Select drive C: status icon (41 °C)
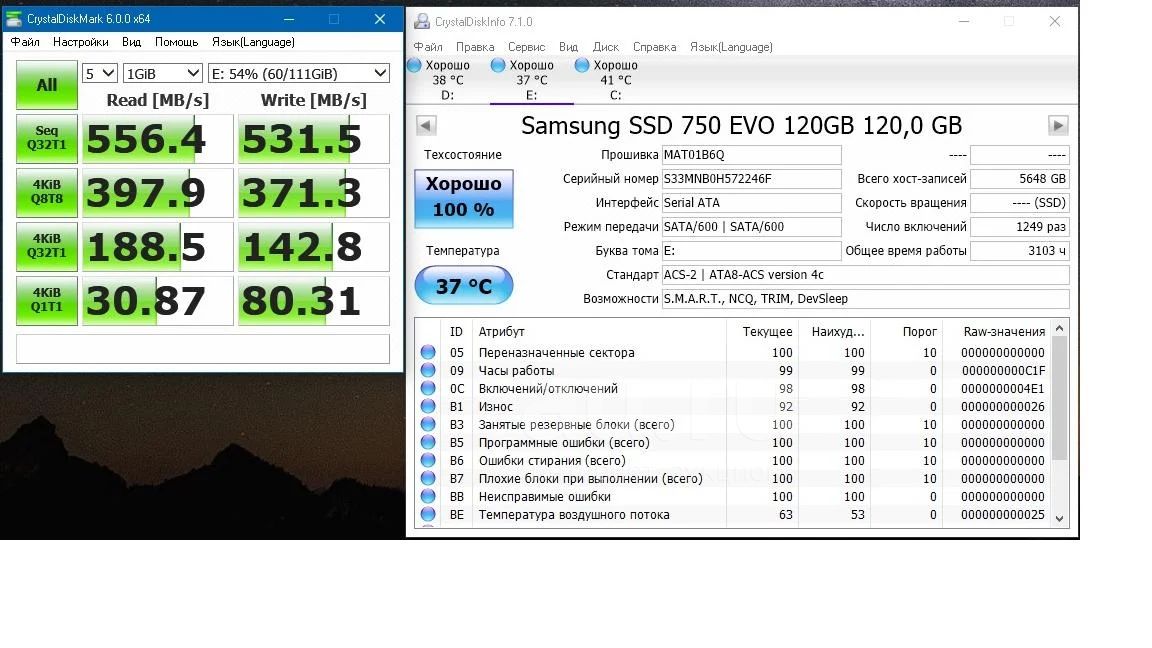 click(582, 65)
